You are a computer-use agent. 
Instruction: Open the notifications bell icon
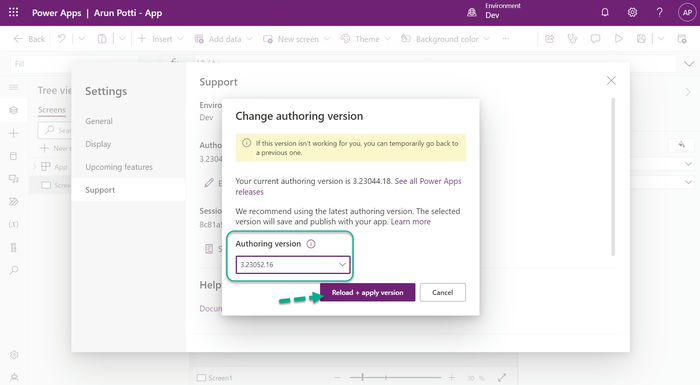coord(605,13)
